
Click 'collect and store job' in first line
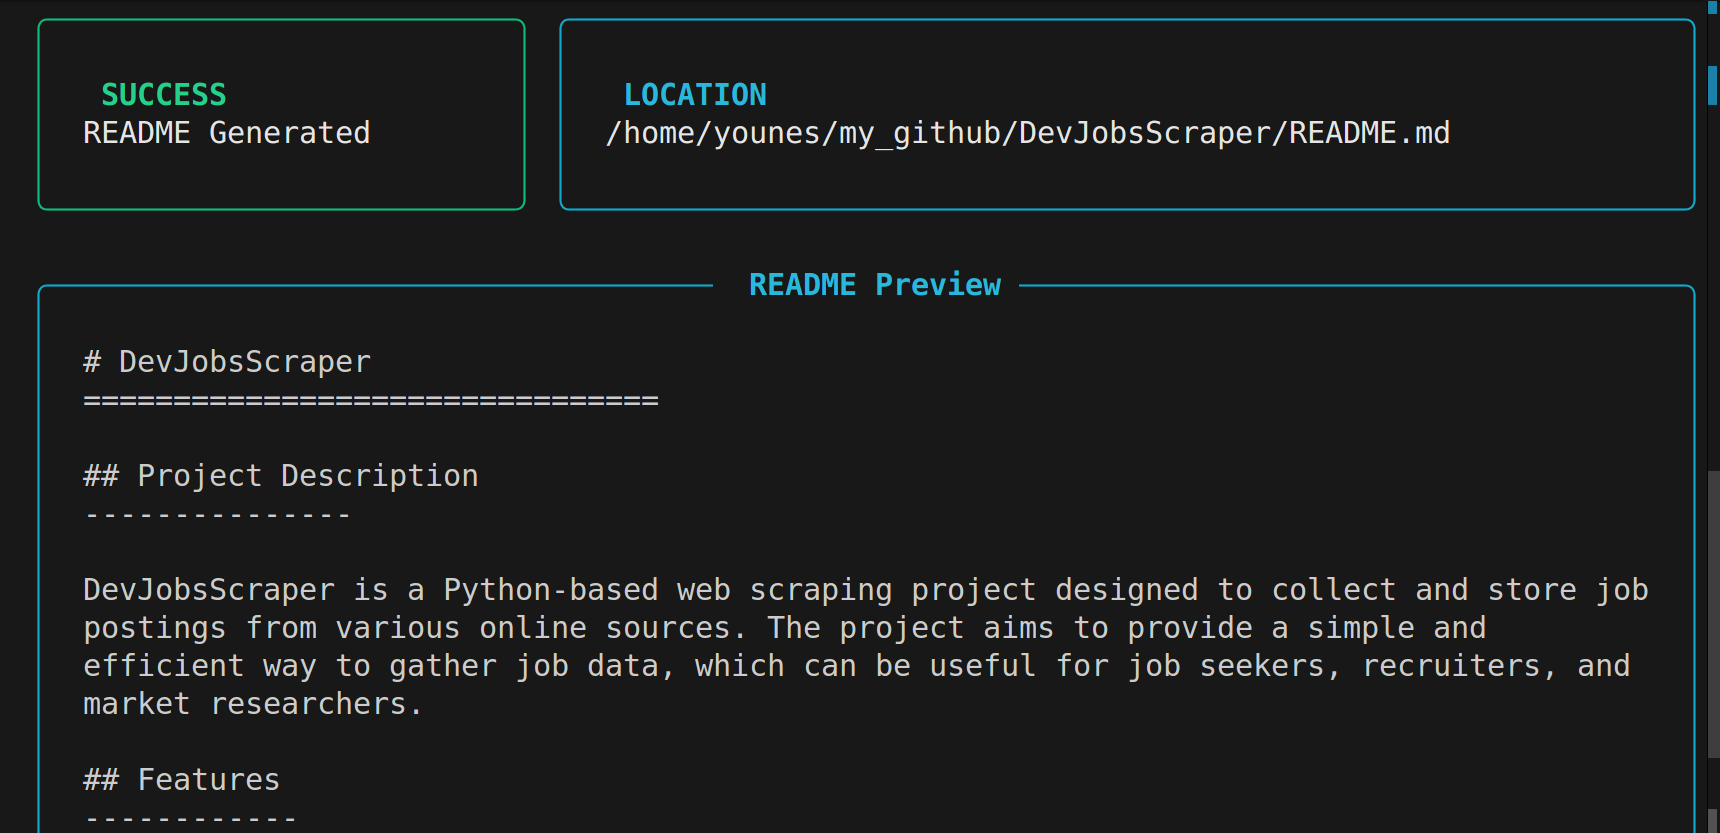(x=1459, y=590)
